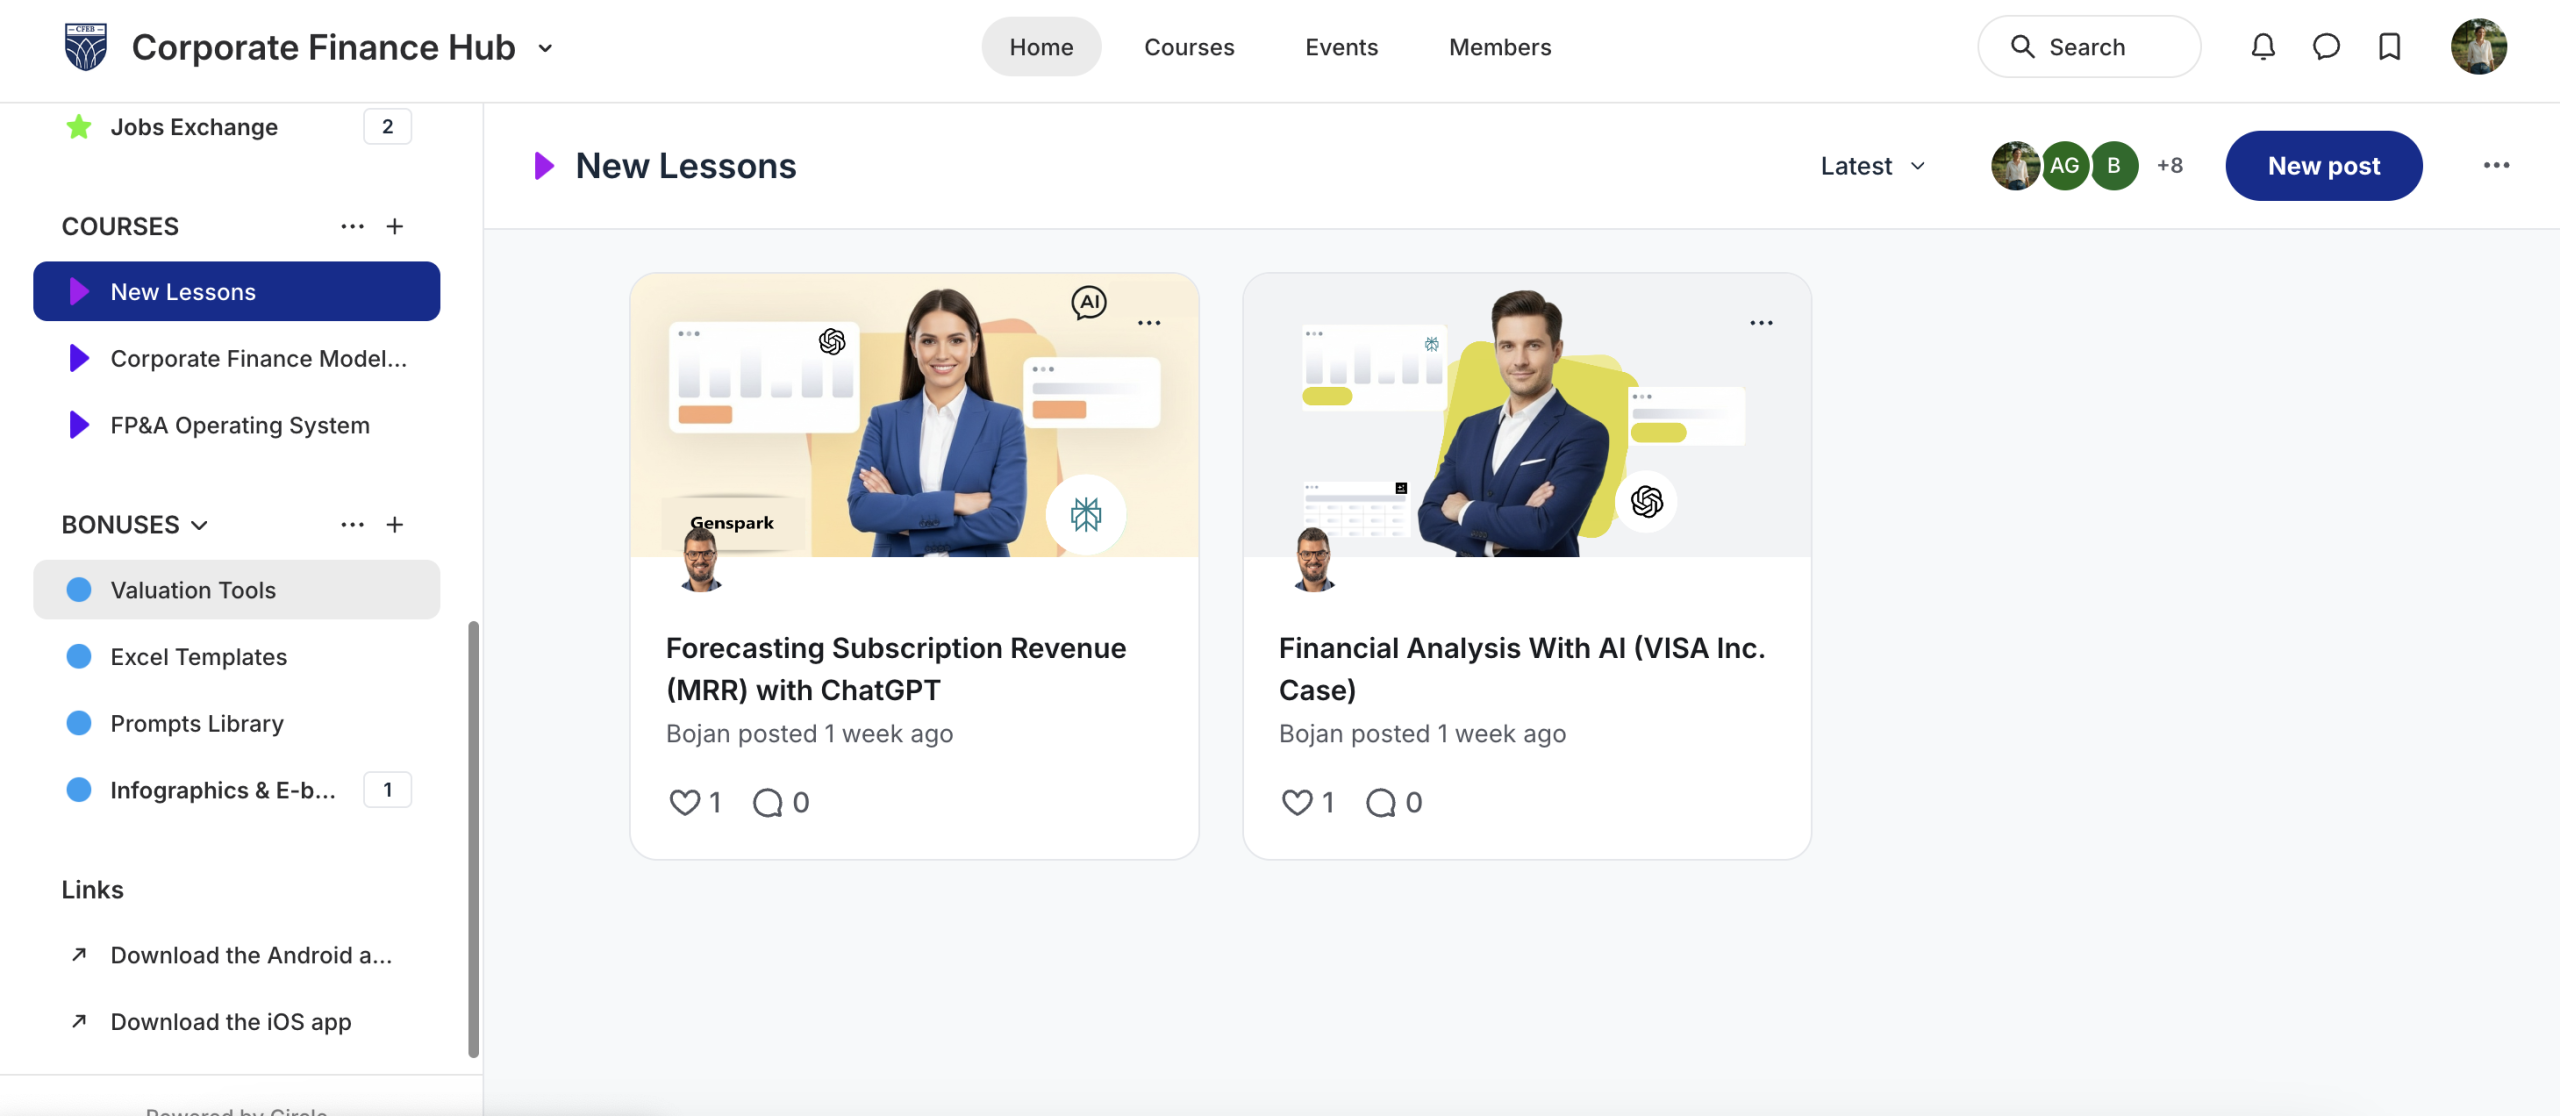Like the Forecasting Subscription Revenue post
The width and height of the screenshot is (2560, 1116).
[685, 803]
